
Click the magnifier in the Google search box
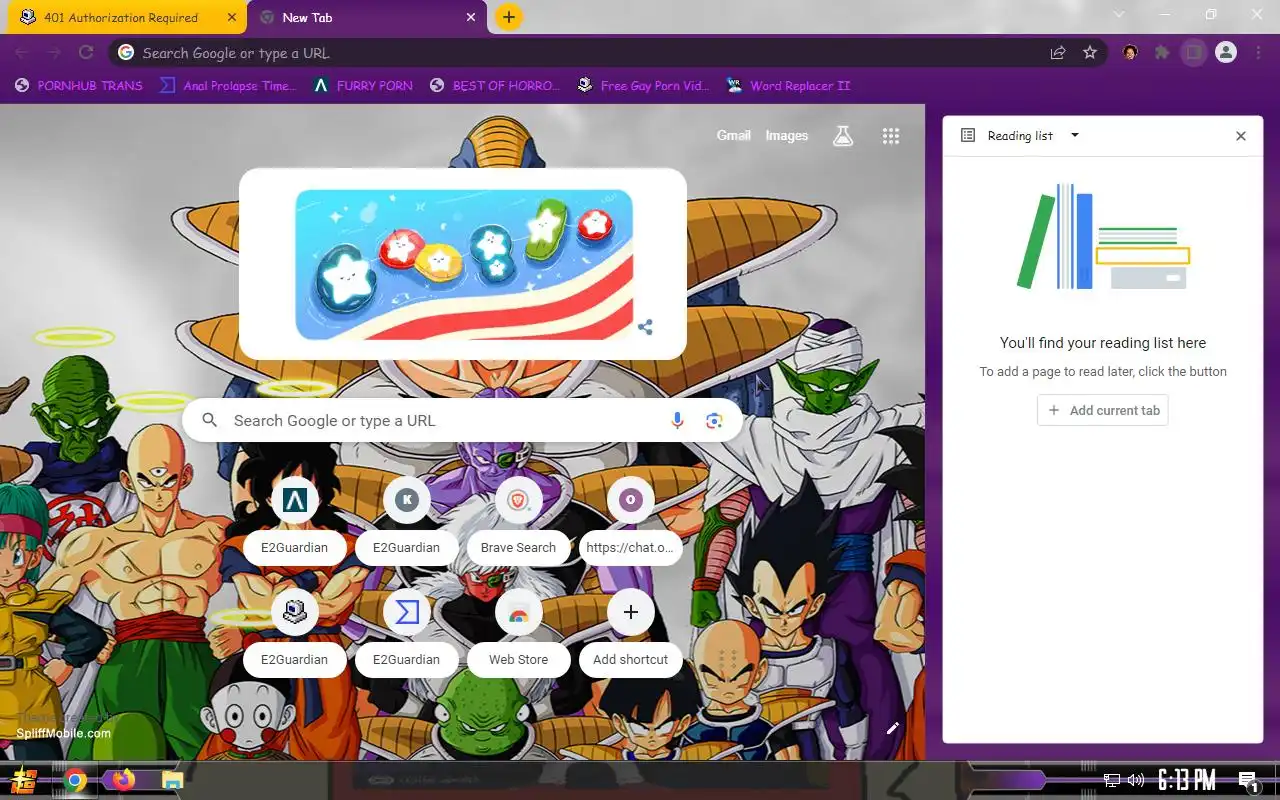209,421
